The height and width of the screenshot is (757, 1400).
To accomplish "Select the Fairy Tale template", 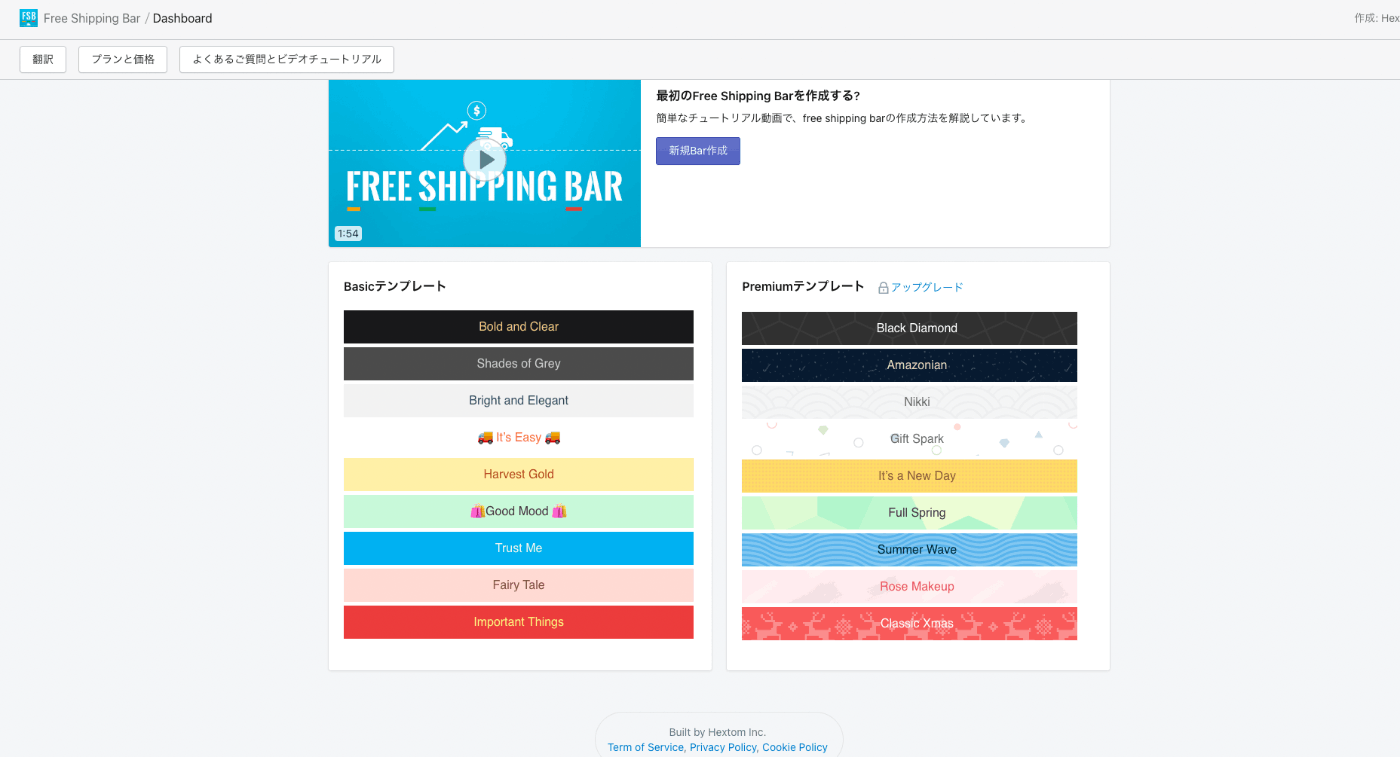I will (x=519, y=586).
